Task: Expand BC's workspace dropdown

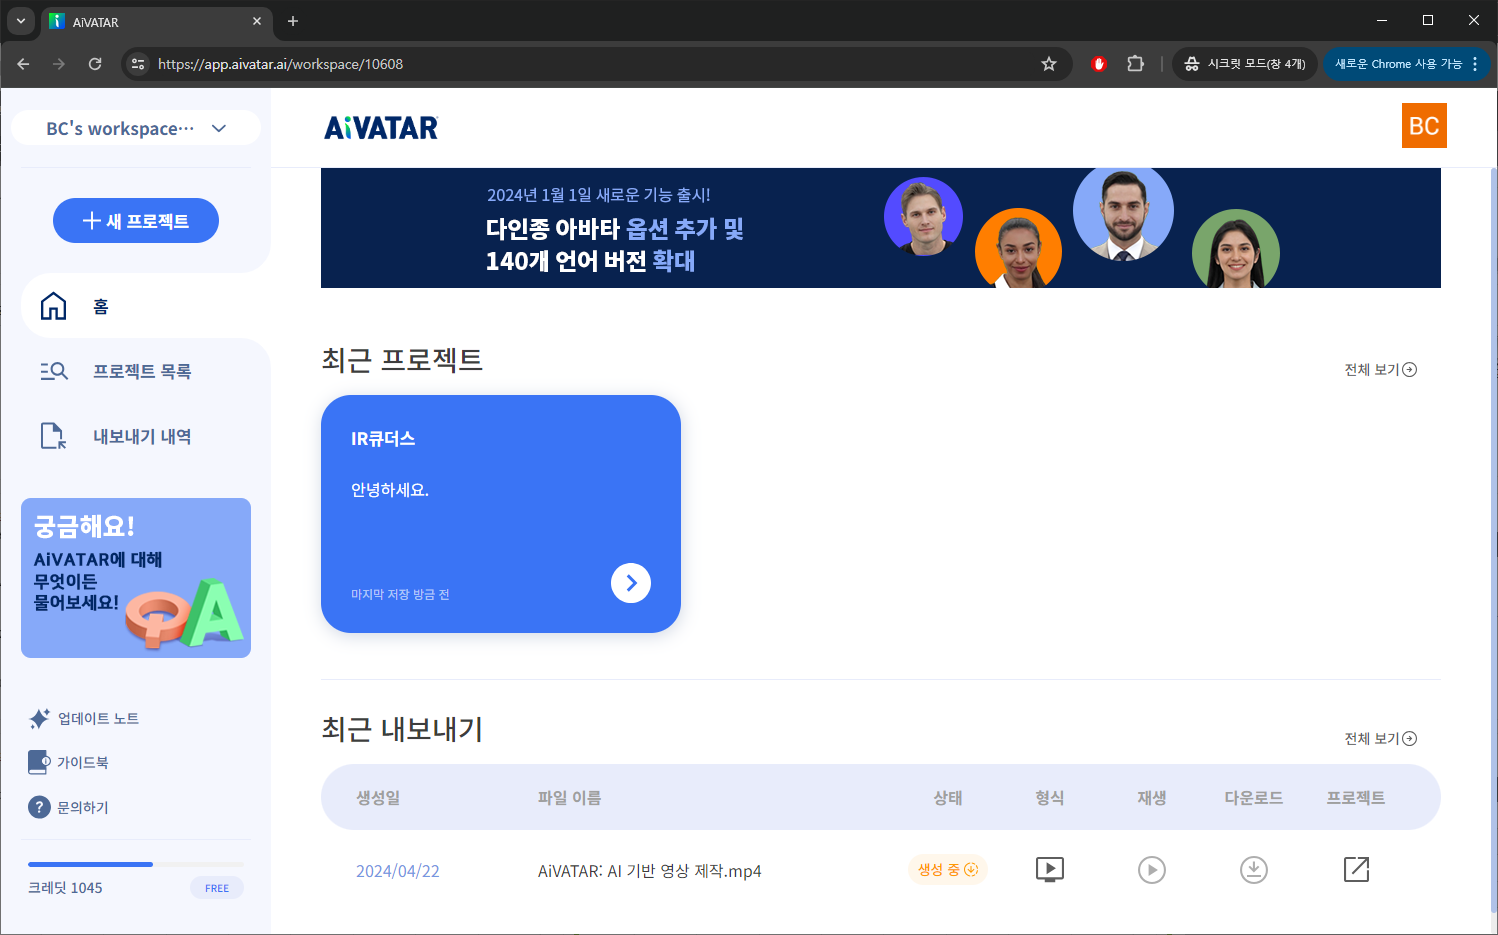Action: tap(136, 128)
